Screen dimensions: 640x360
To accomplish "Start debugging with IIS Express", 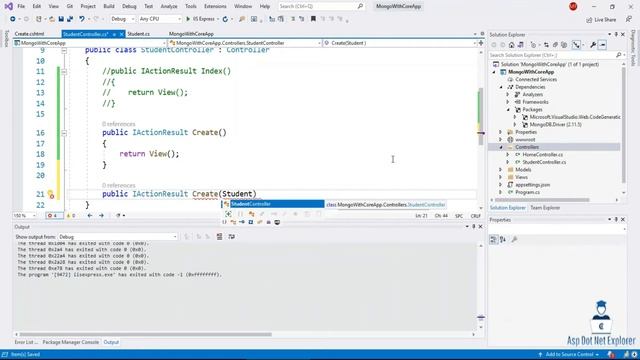I will coord(200,19).
